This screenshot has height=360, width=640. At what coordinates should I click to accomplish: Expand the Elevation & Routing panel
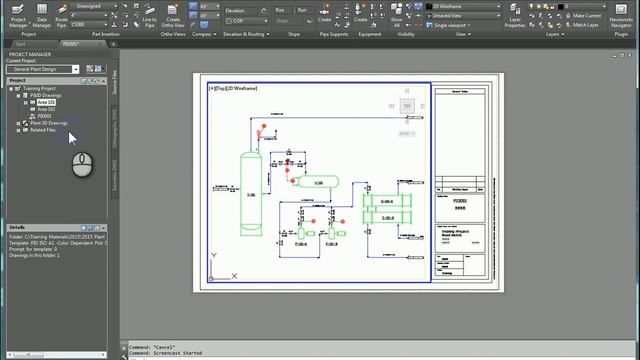click(246, 34)
